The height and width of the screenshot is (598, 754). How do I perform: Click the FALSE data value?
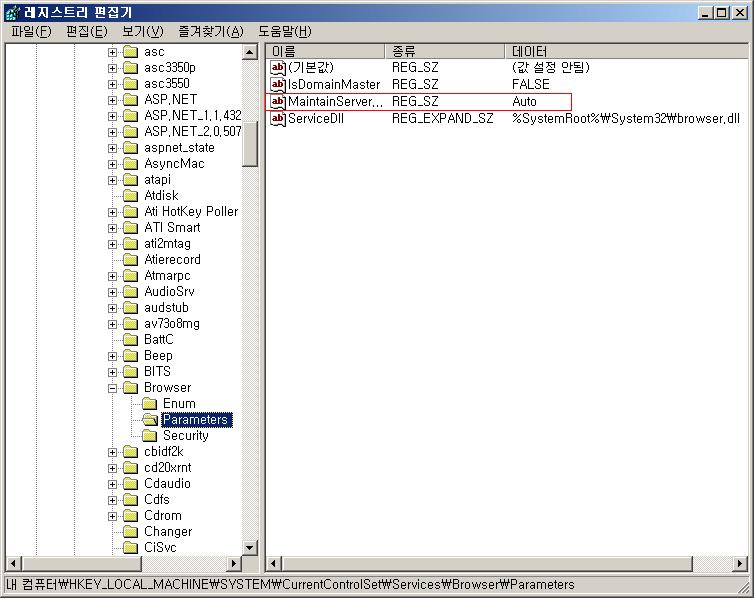[530, 85]
